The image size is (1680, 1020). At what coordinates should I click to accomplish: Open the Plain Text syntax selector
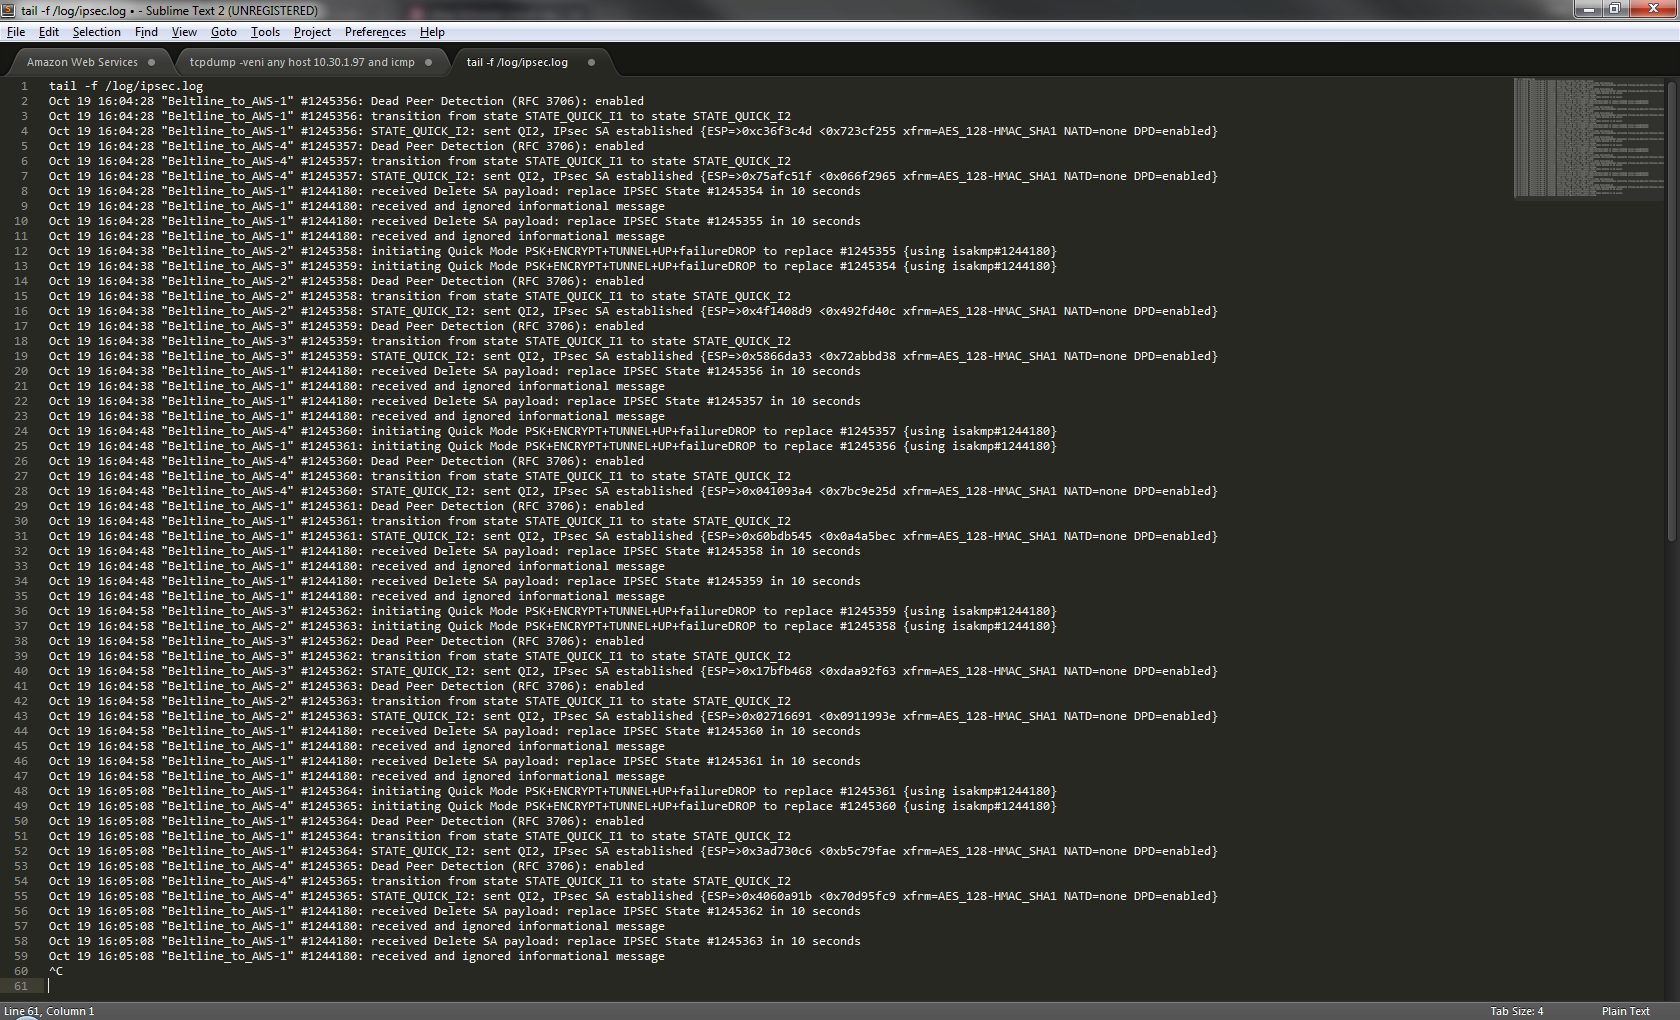point(1625,1011)
